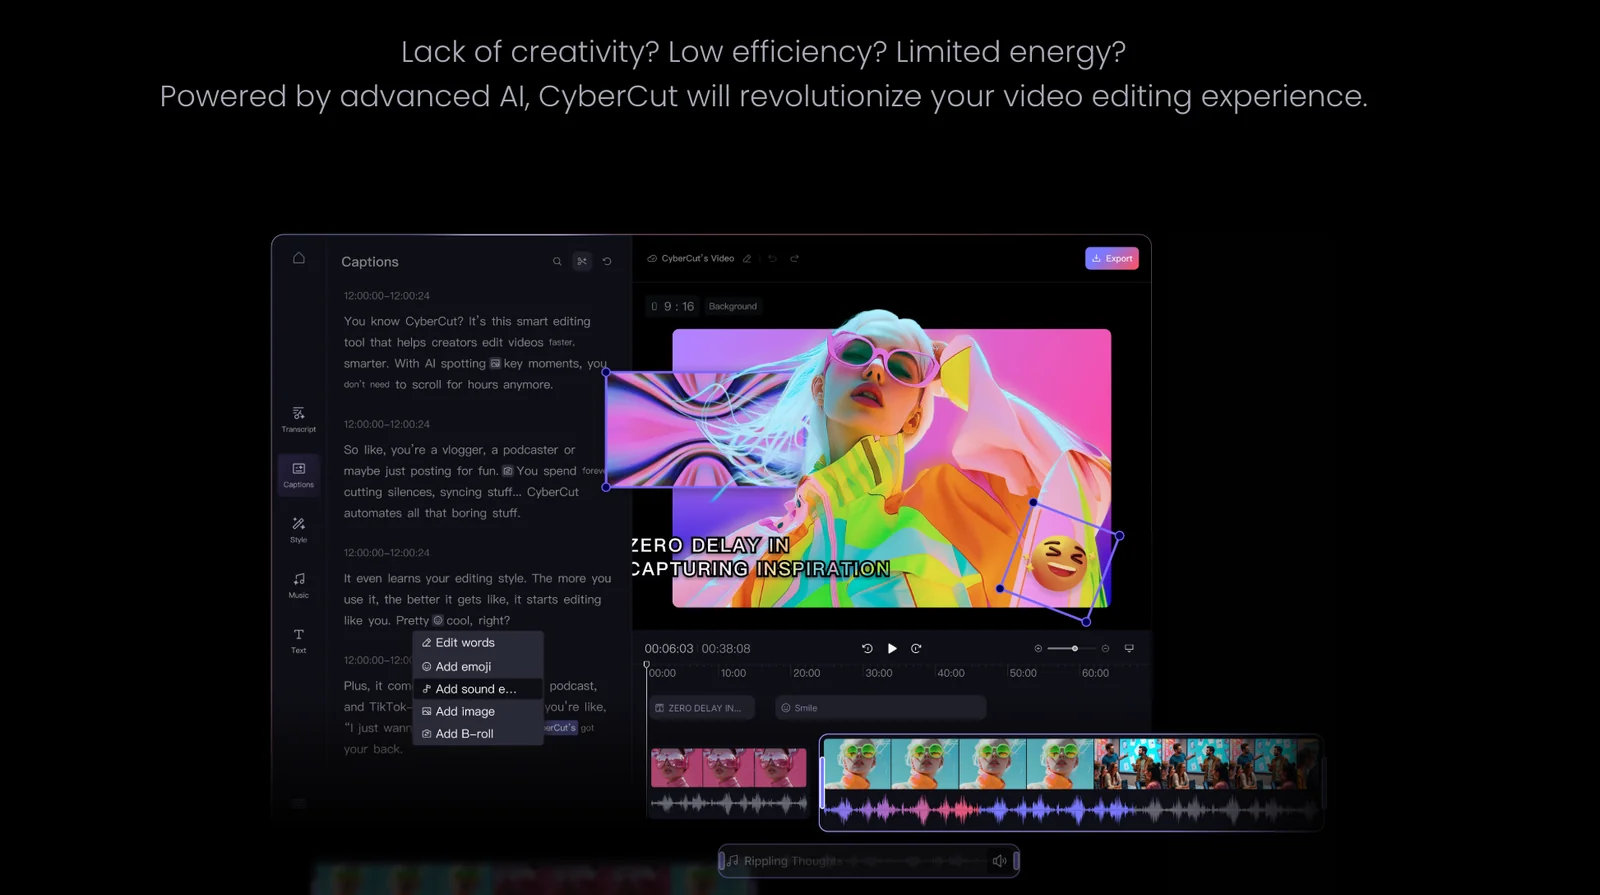
Task: Mute the Rippling Thoughts audio track
Action: (999, 861)
